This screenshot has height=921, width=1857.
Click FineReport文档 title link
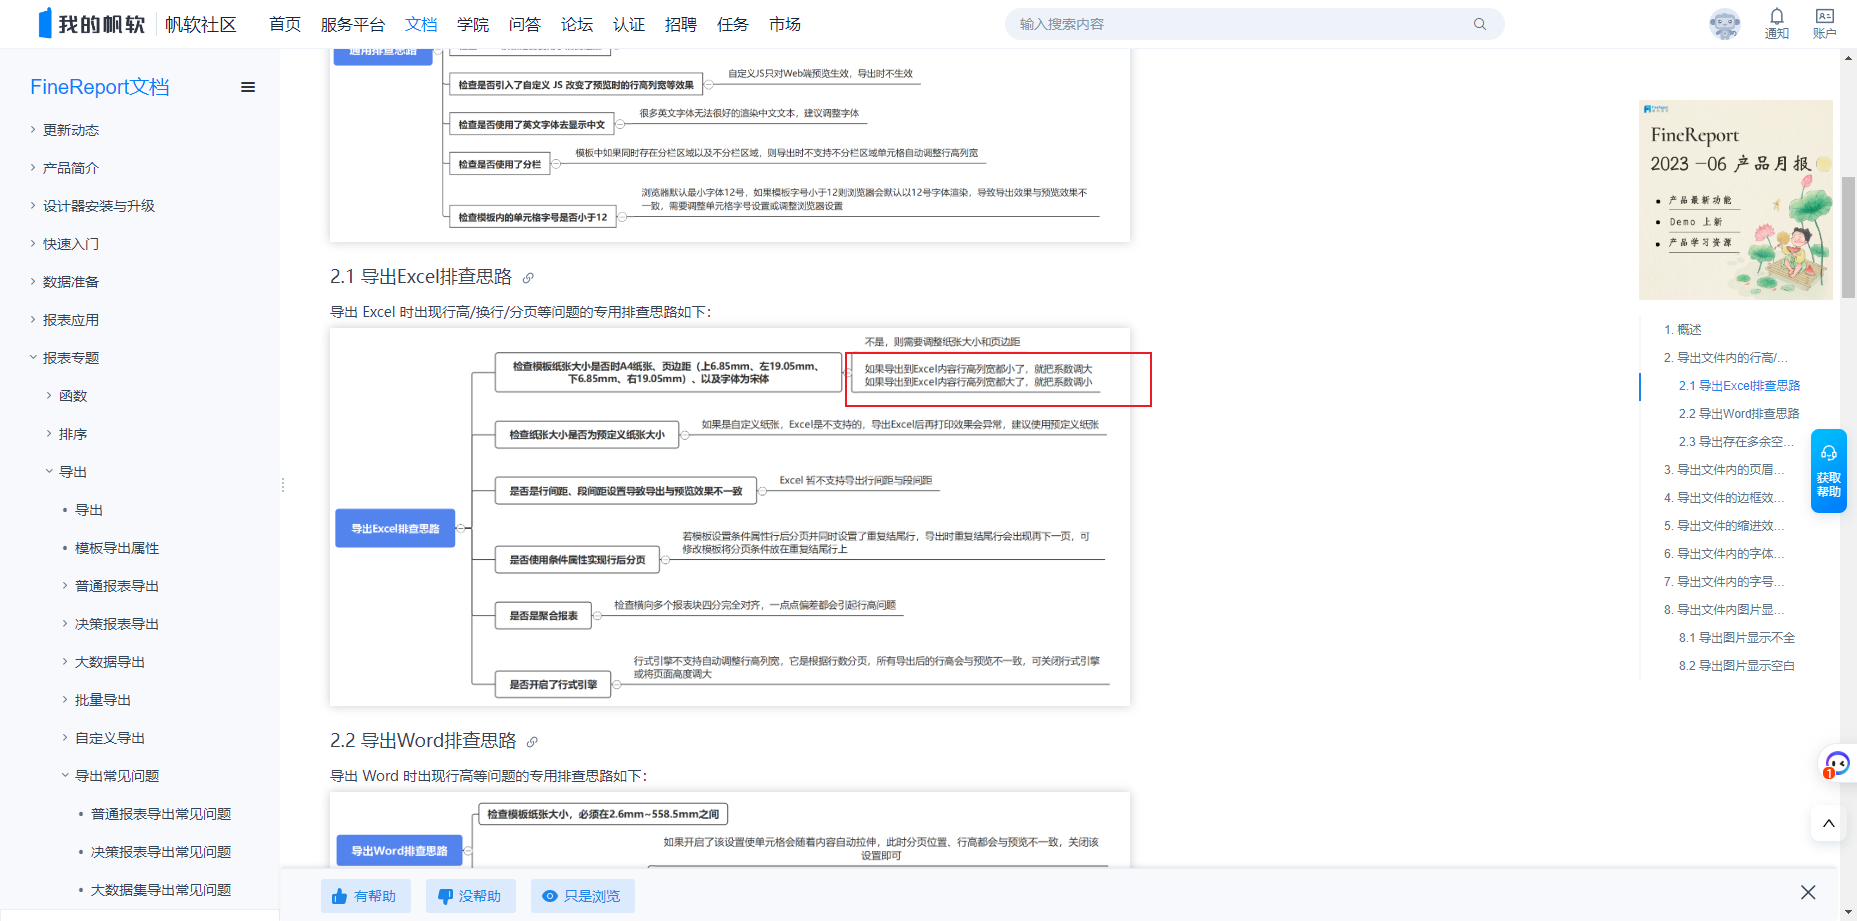(x=100, y=87)
